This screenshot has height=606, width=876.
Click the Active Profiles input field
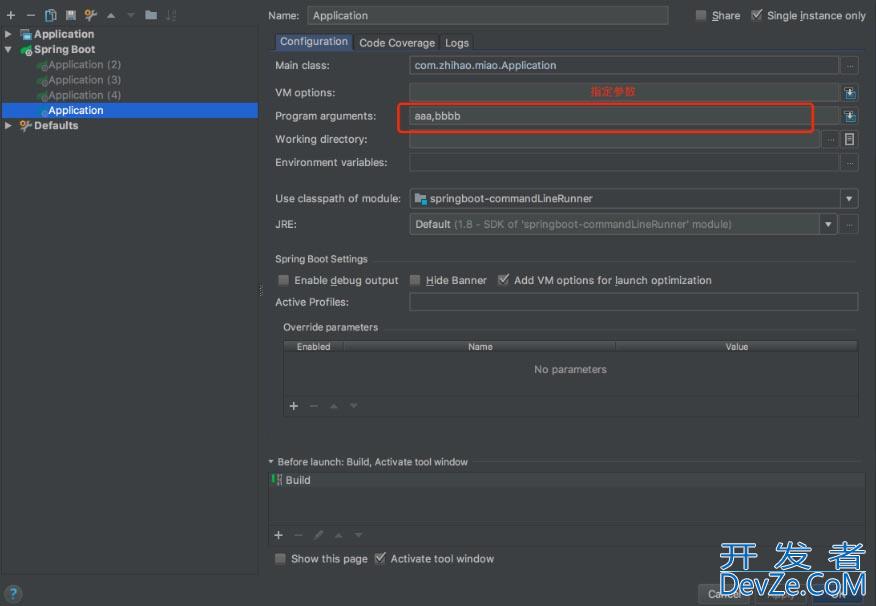click(634, 302)
